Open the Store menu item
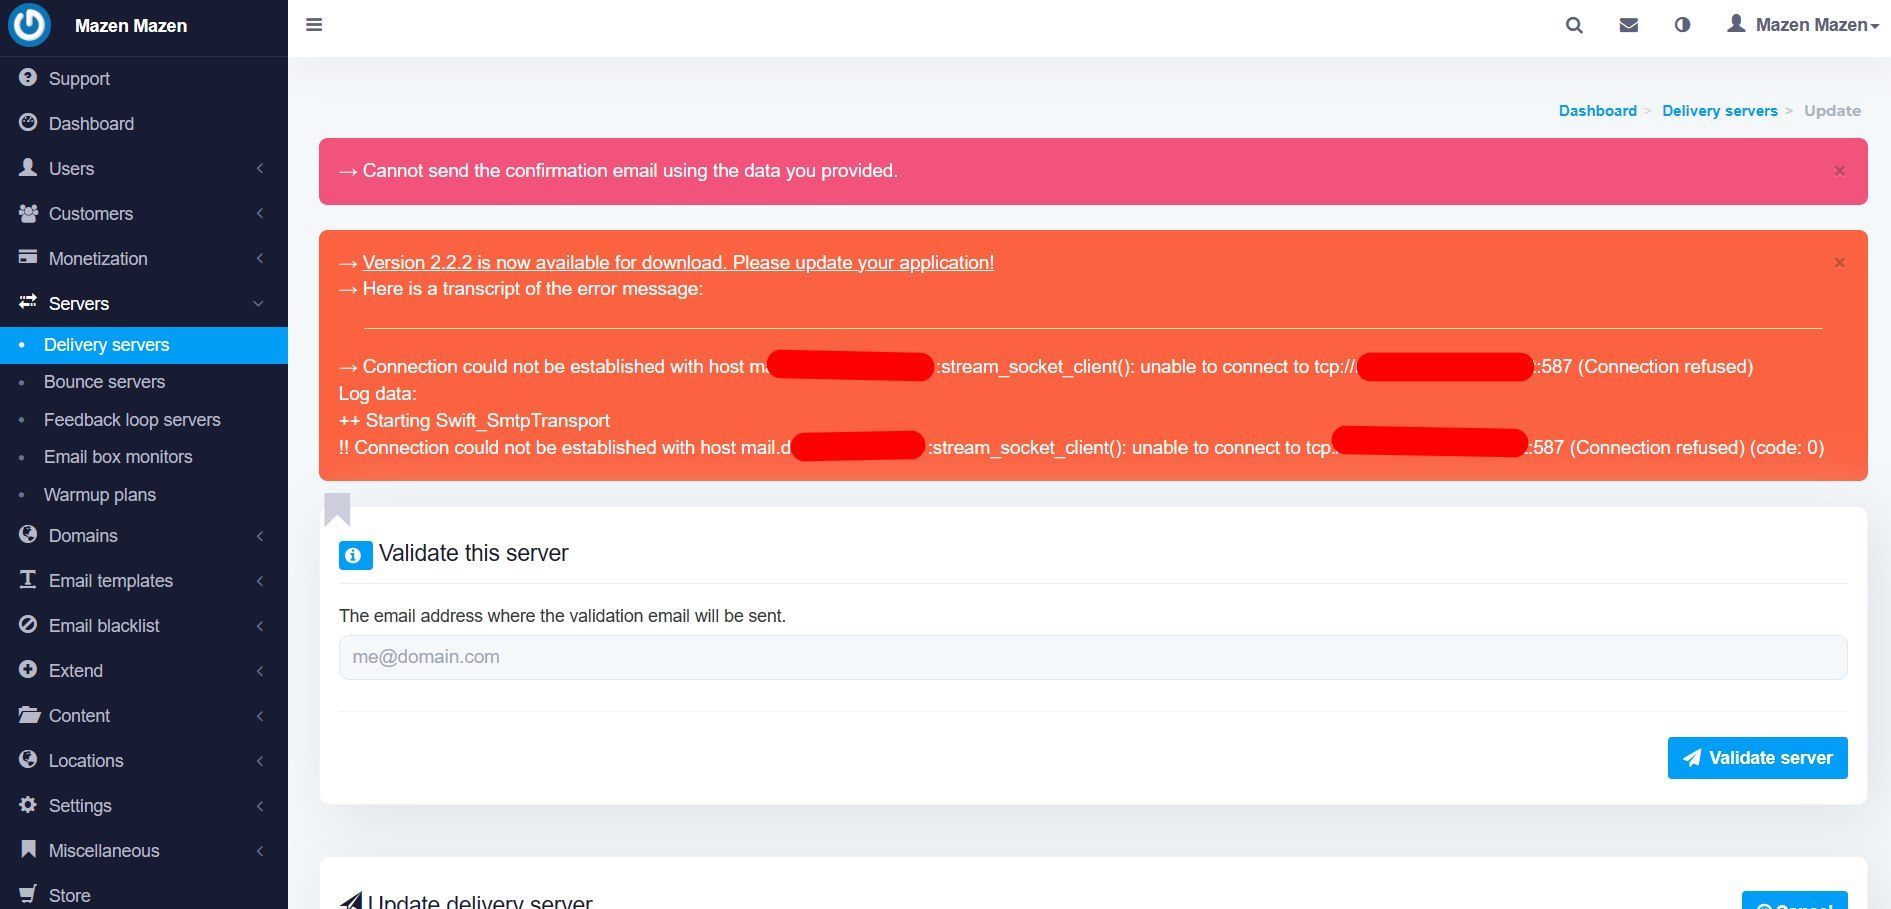The image size is (1891, 909). coord(144,895)
